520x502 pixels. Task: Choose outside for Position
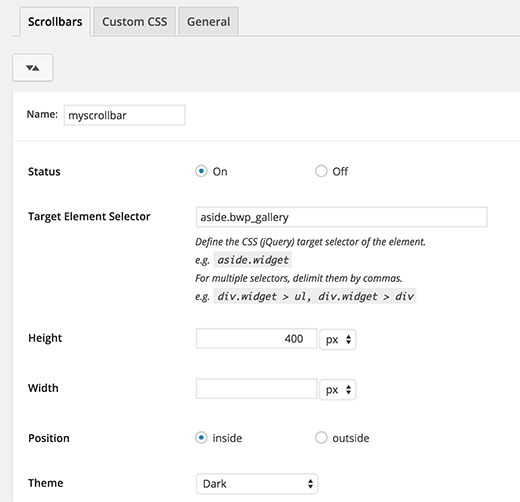click(x=321, y=437)
